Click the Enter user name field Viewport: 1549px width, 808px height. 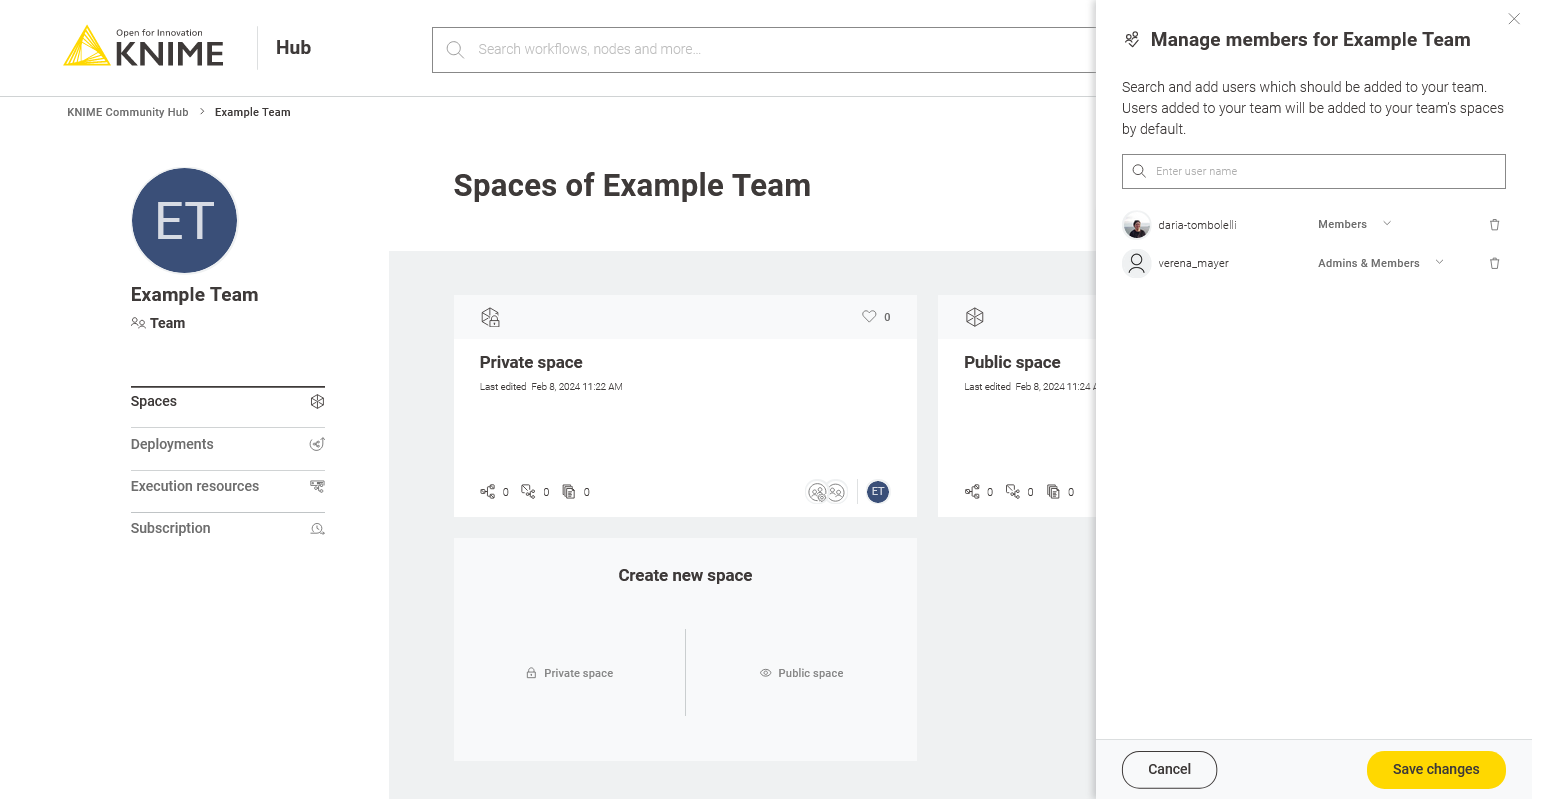click(1313, 171)
